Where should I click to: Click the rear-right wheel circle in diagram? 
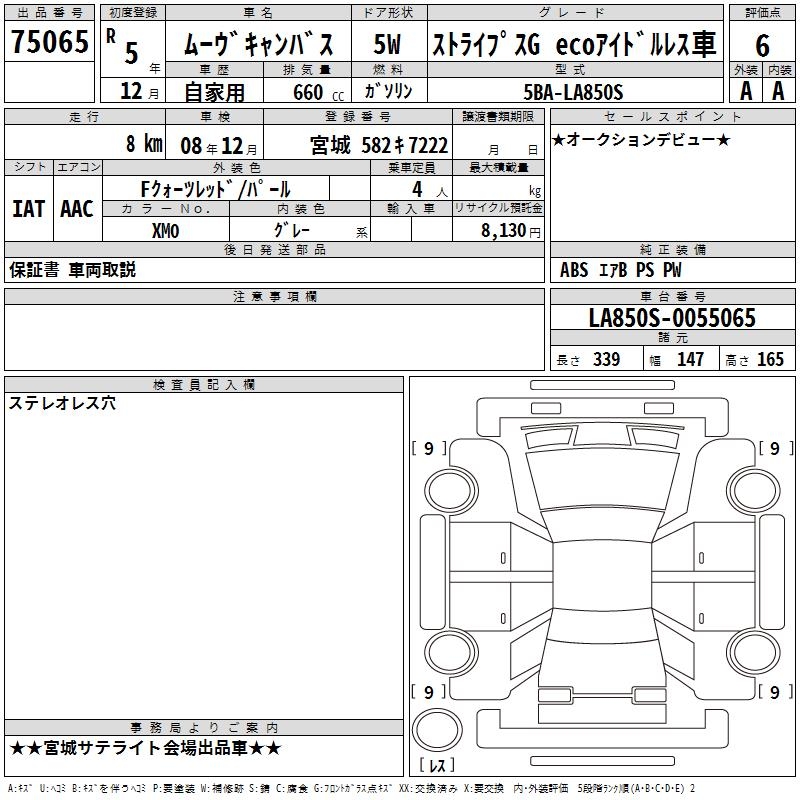tap(754, 652)
